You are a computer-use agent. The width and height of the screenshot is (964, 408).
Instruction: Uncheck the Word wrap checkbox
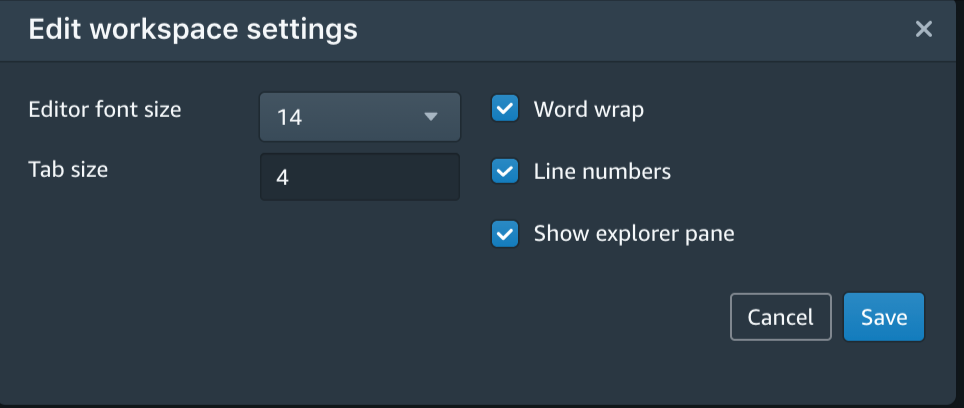(505, 109)
